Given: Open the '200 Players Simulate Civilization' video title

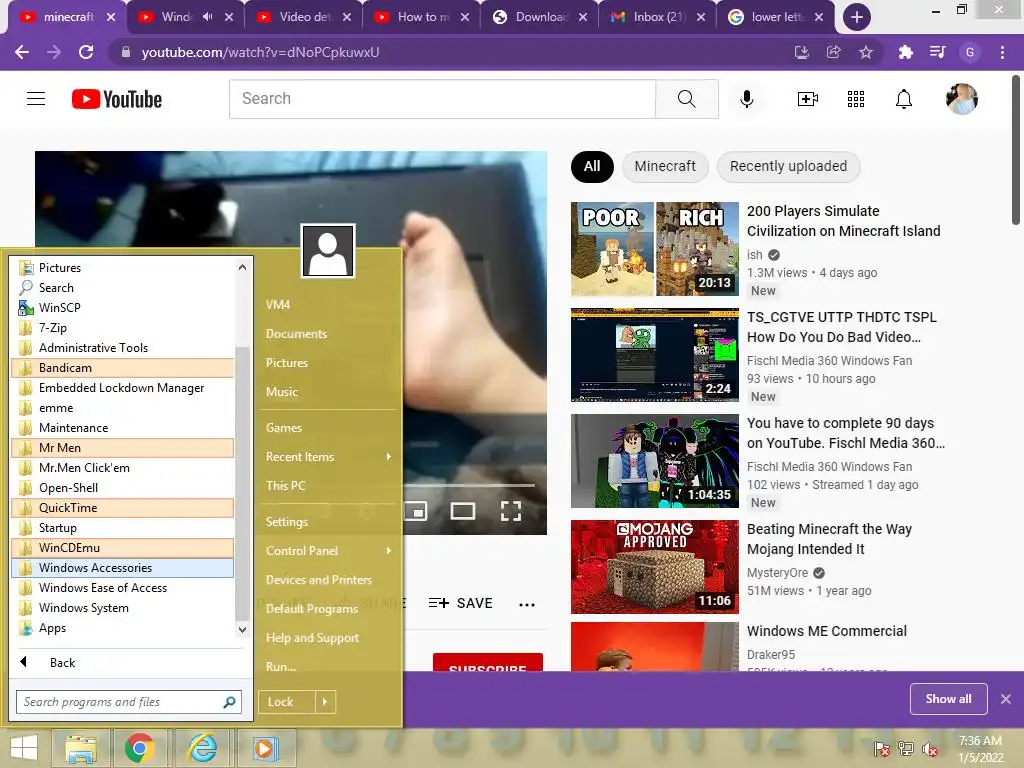Looking at the screenshot, I should point(843,221).
